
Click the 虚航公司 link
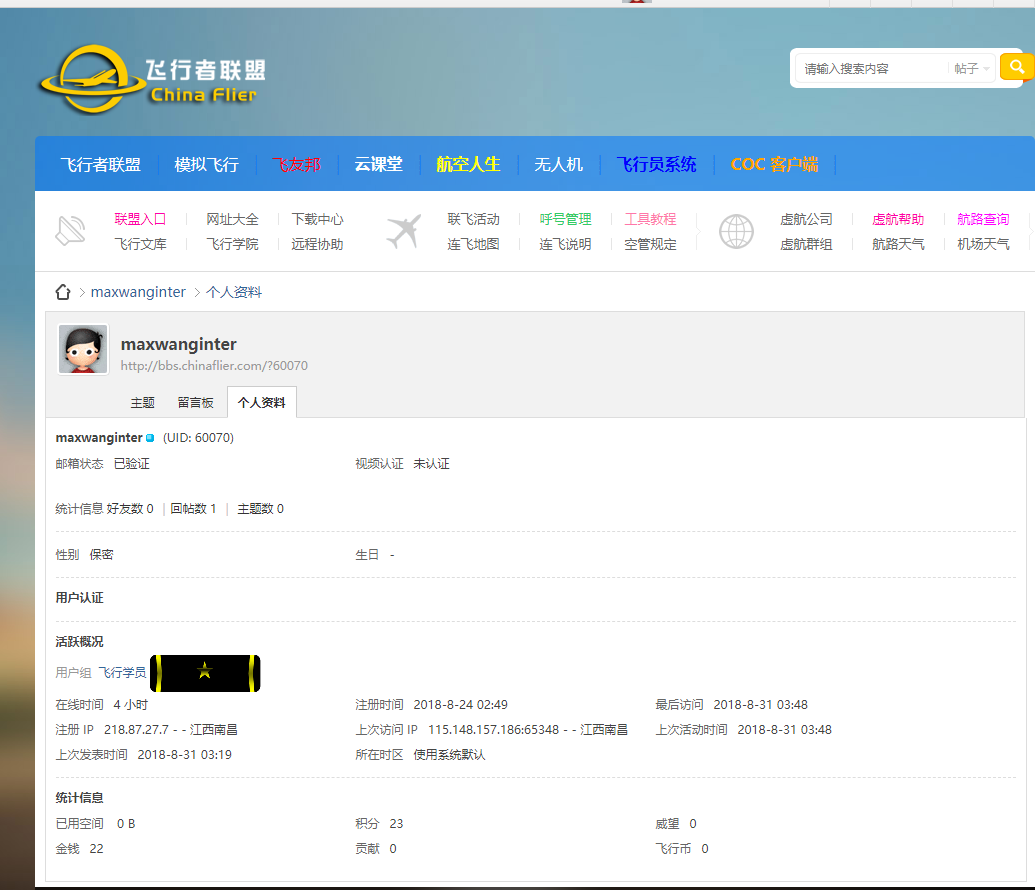[x=806, y=219]
